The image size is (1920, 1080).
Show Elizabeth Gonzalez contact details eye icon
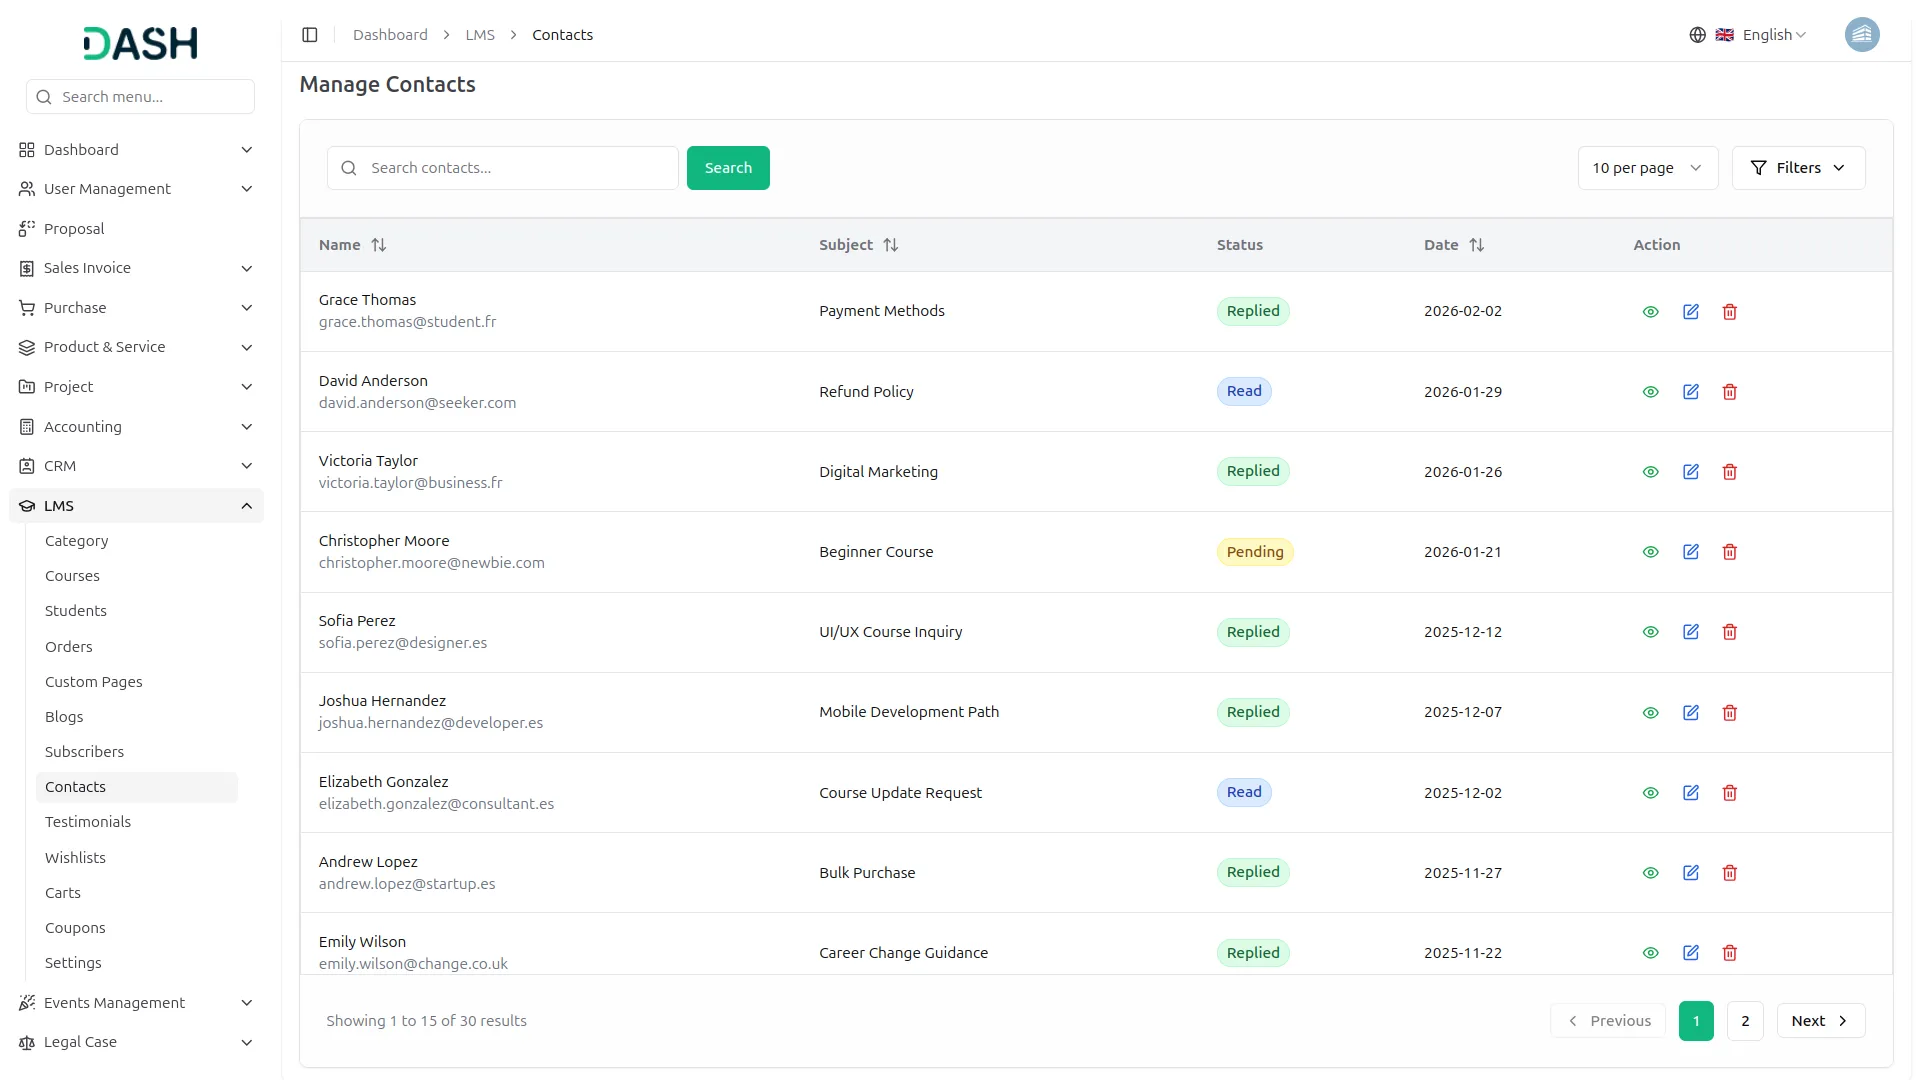(x=1650, y=793)
